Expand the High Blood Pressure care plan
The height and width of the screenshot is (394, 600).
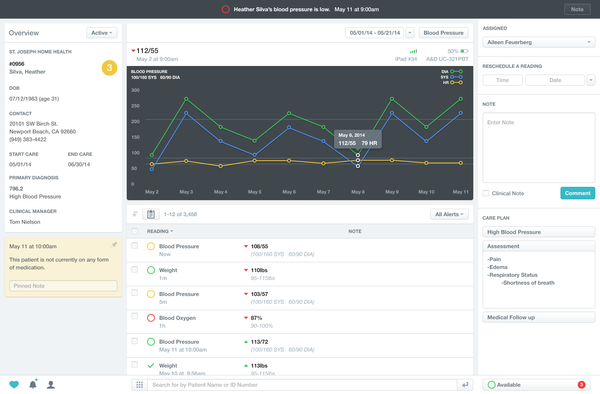click(539, 232)
